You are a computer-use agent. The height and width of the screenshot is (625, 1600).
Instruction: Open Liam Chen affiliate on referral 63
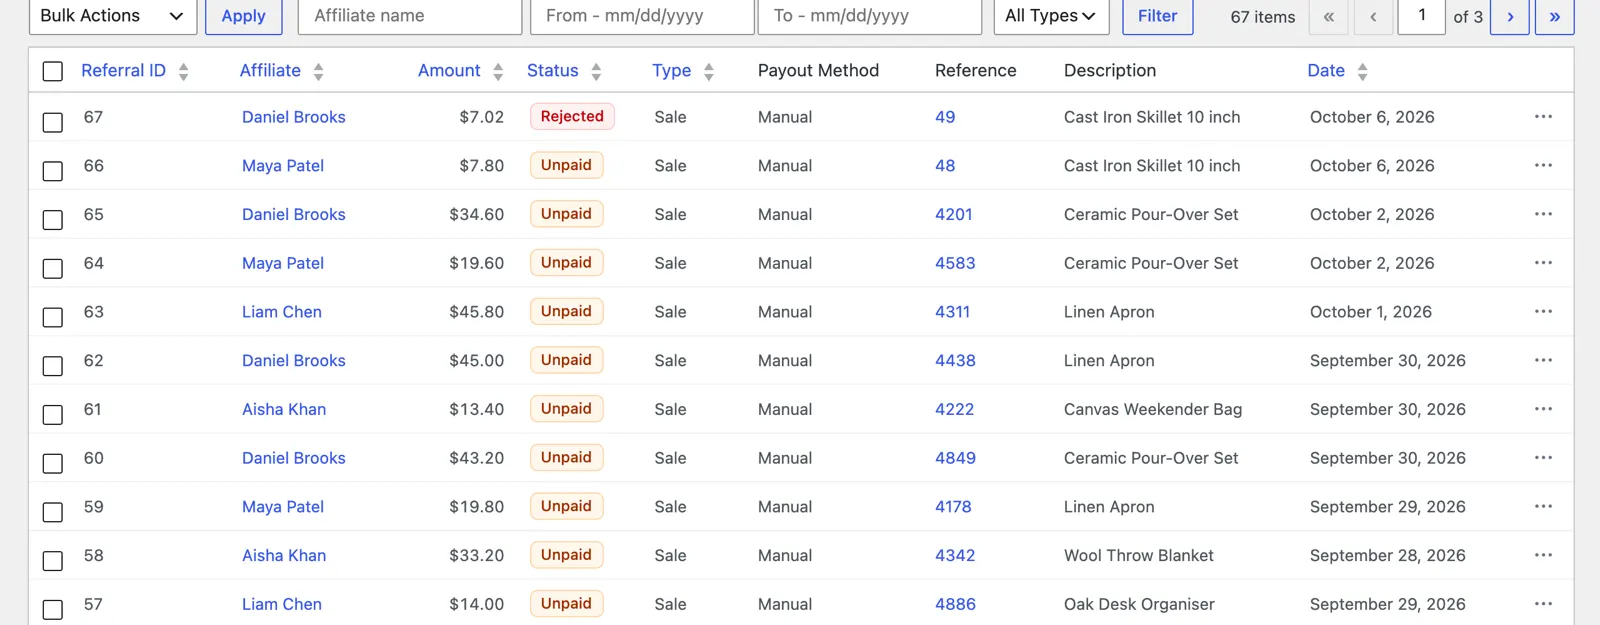[x=282, y=312]
